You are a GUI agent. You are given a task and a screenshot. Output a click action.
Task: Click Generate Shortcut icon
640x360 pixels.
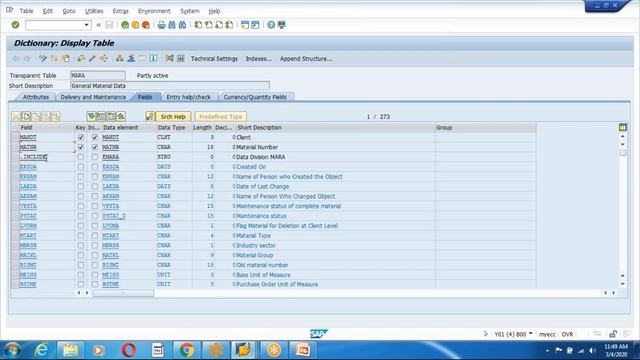(255, 25)
